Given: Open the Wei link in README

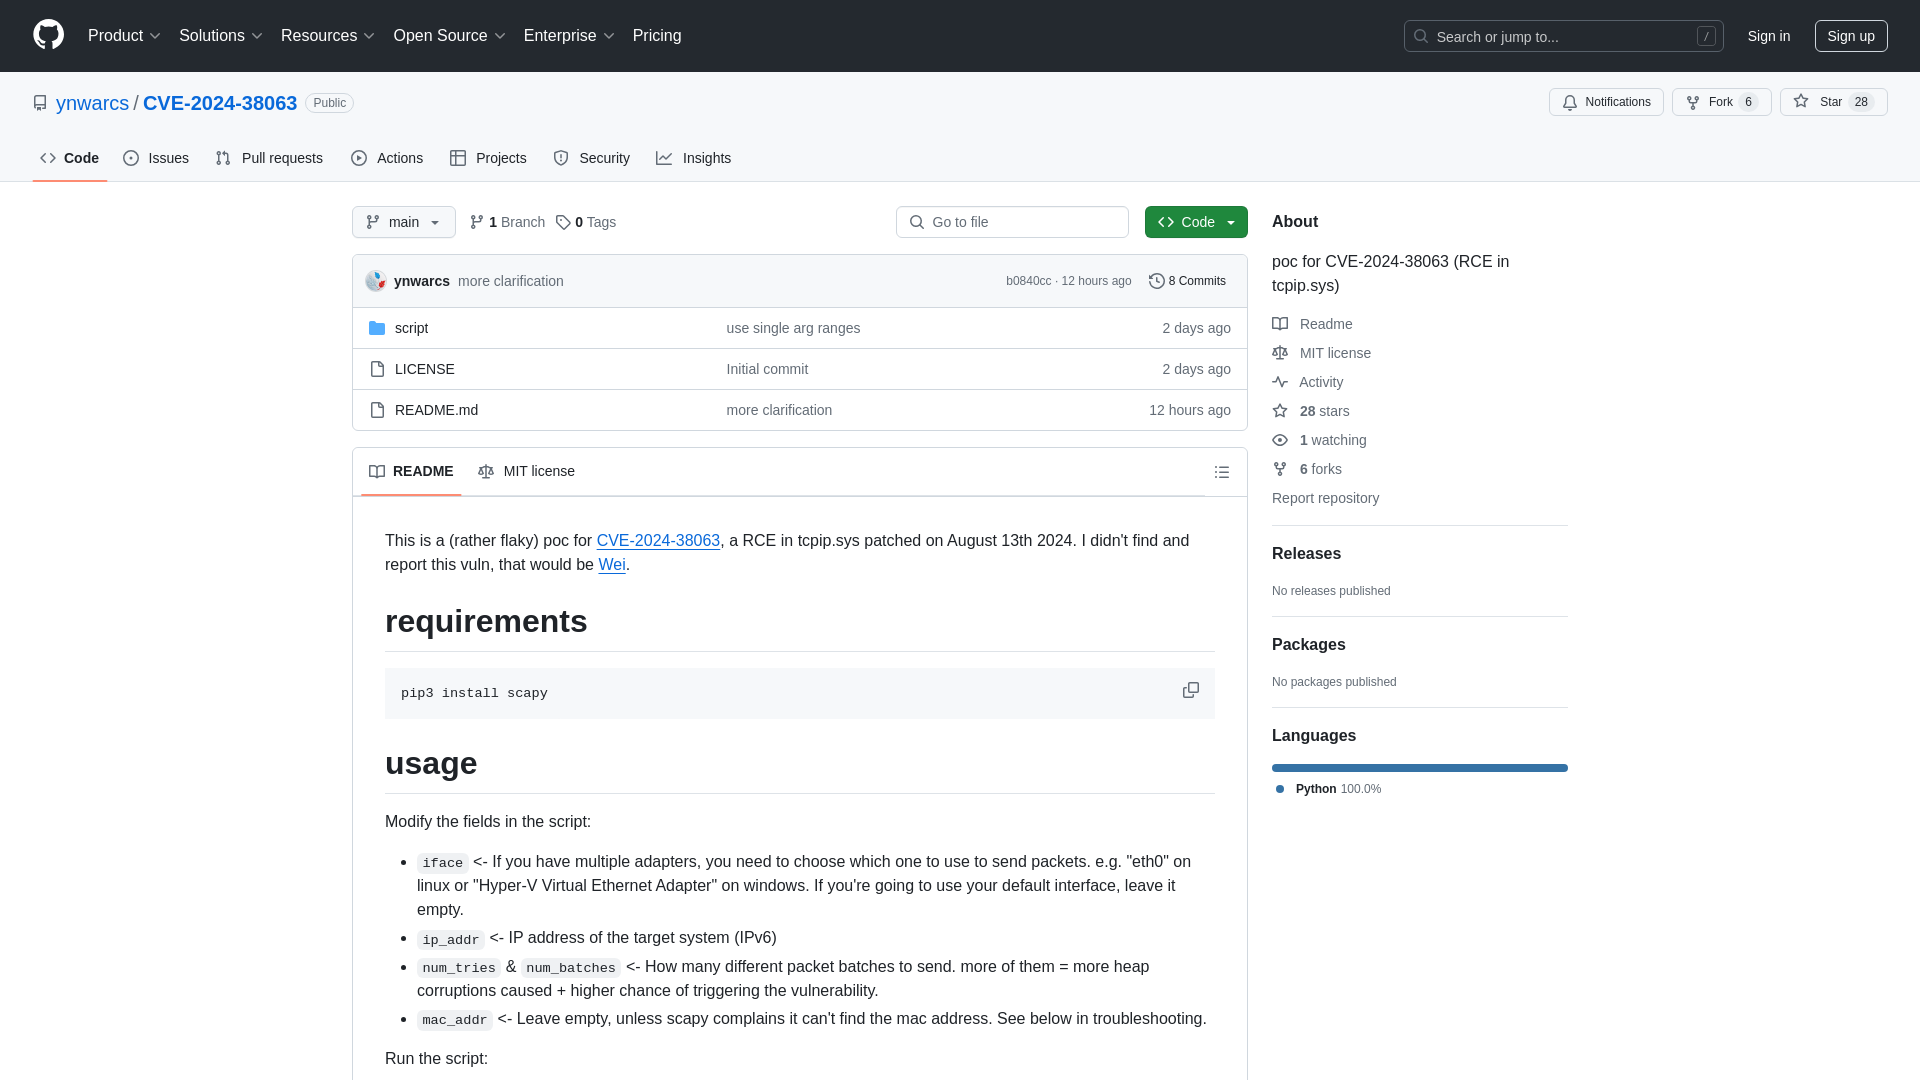Looking at the screenshot, I should [x=612, y=564].
